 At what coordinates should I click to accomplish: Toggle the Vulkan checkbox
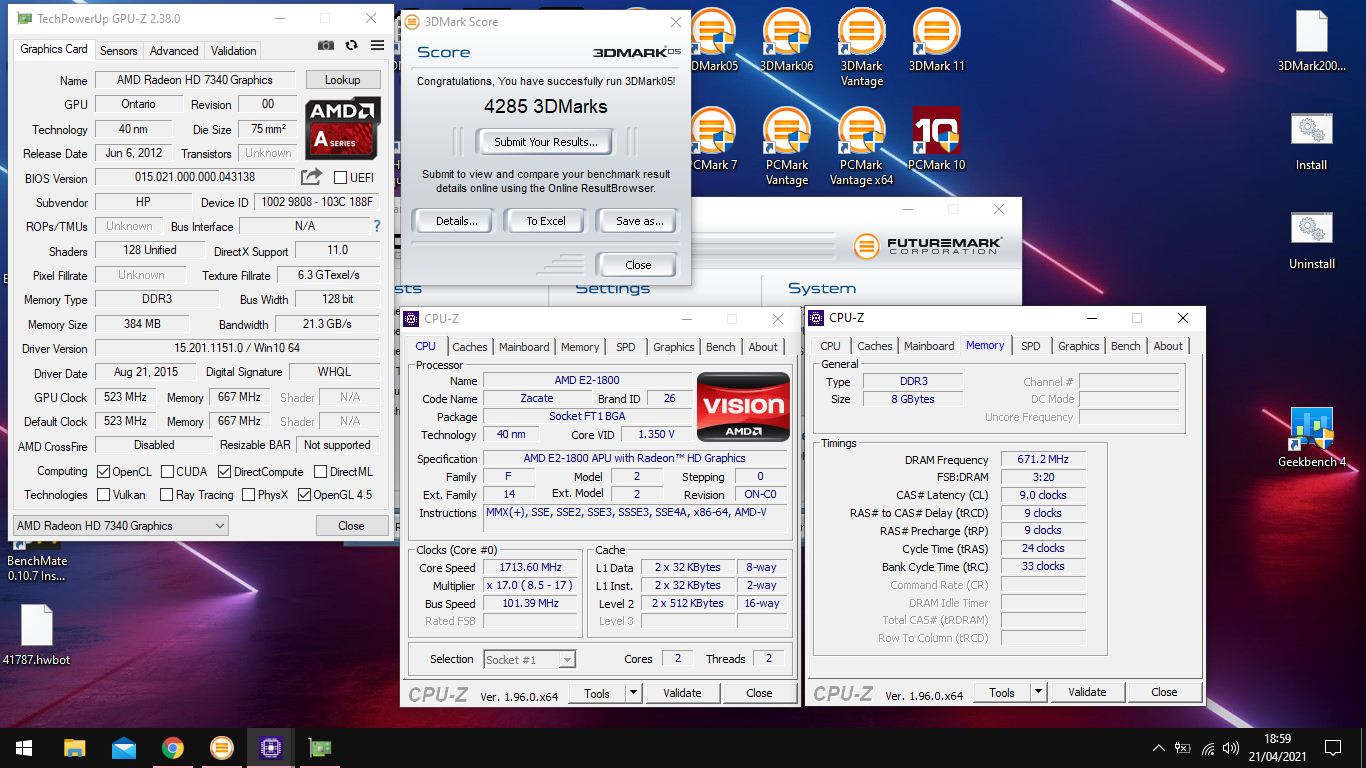(x=104, y=495)
